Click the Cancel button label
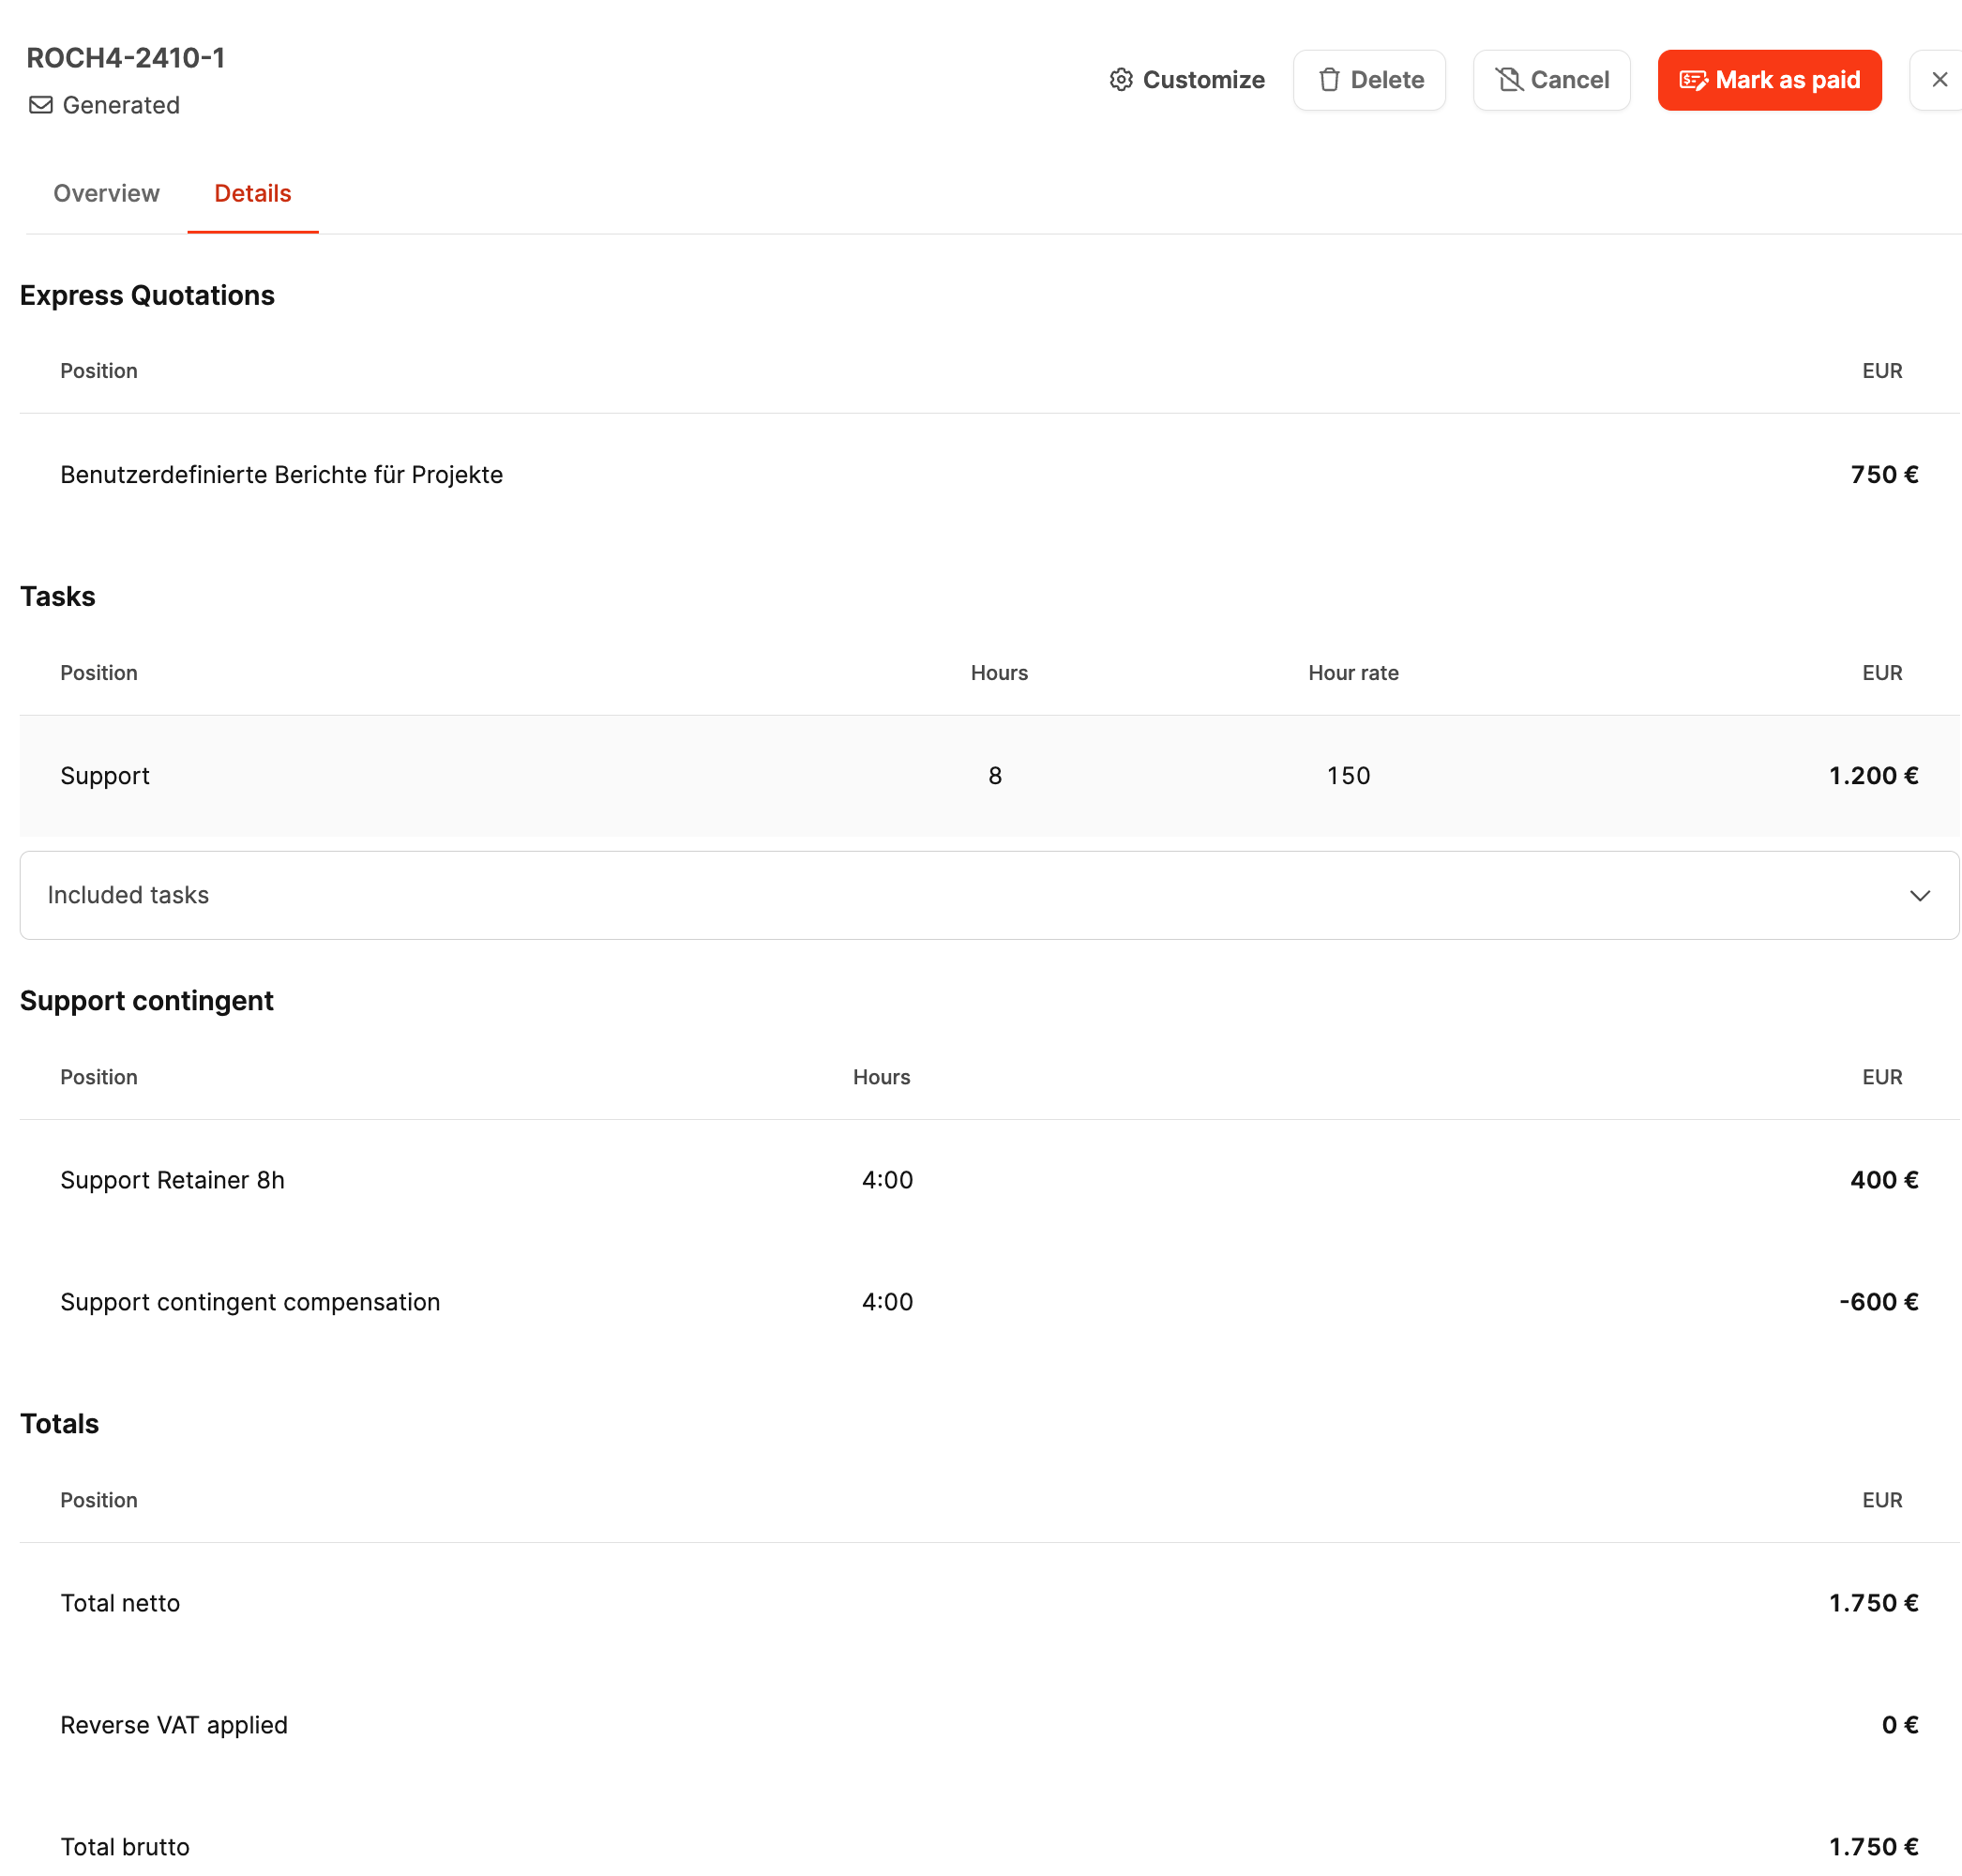 (x=1568, y=80)
